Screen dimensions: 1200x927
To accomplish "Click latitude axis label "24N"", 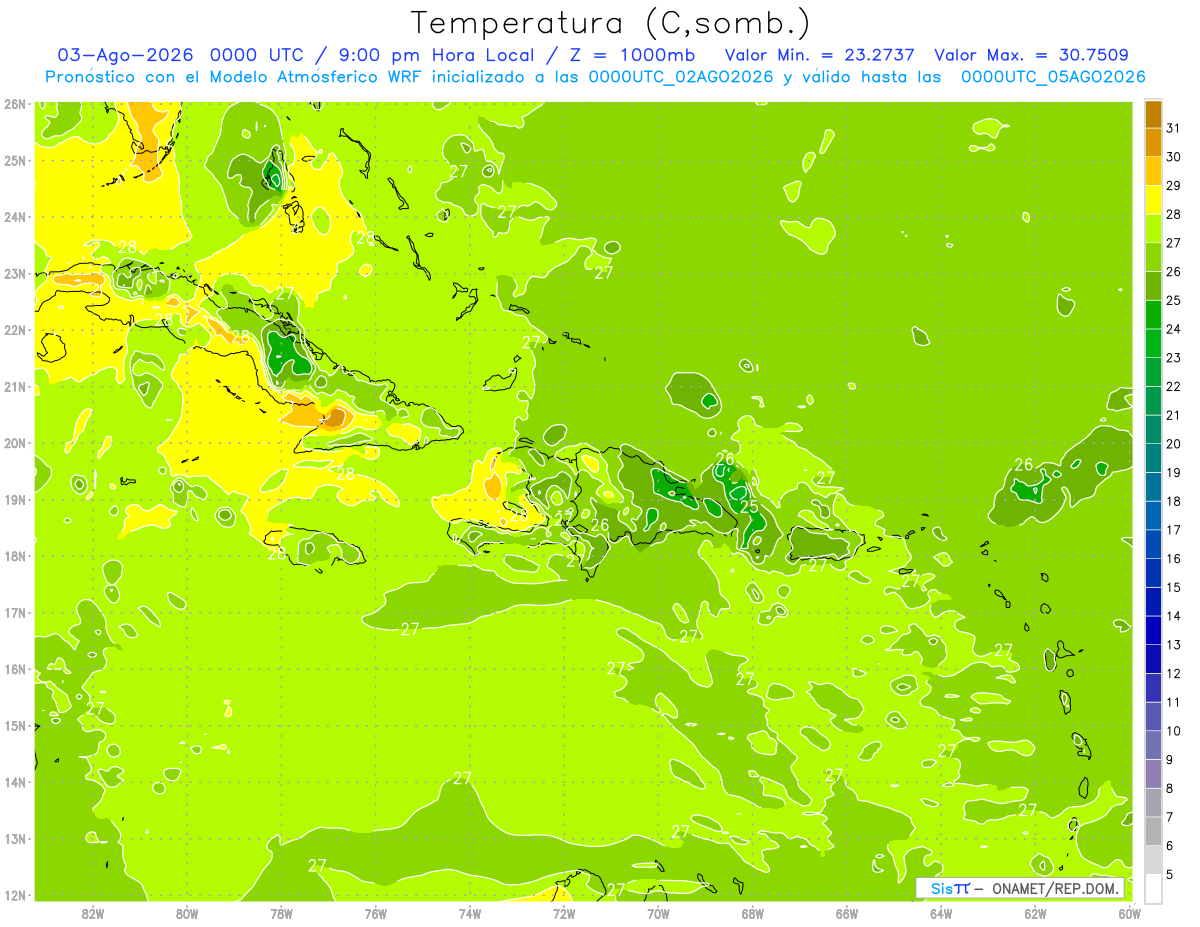I will pyautogui.click(x=15, y=217).
